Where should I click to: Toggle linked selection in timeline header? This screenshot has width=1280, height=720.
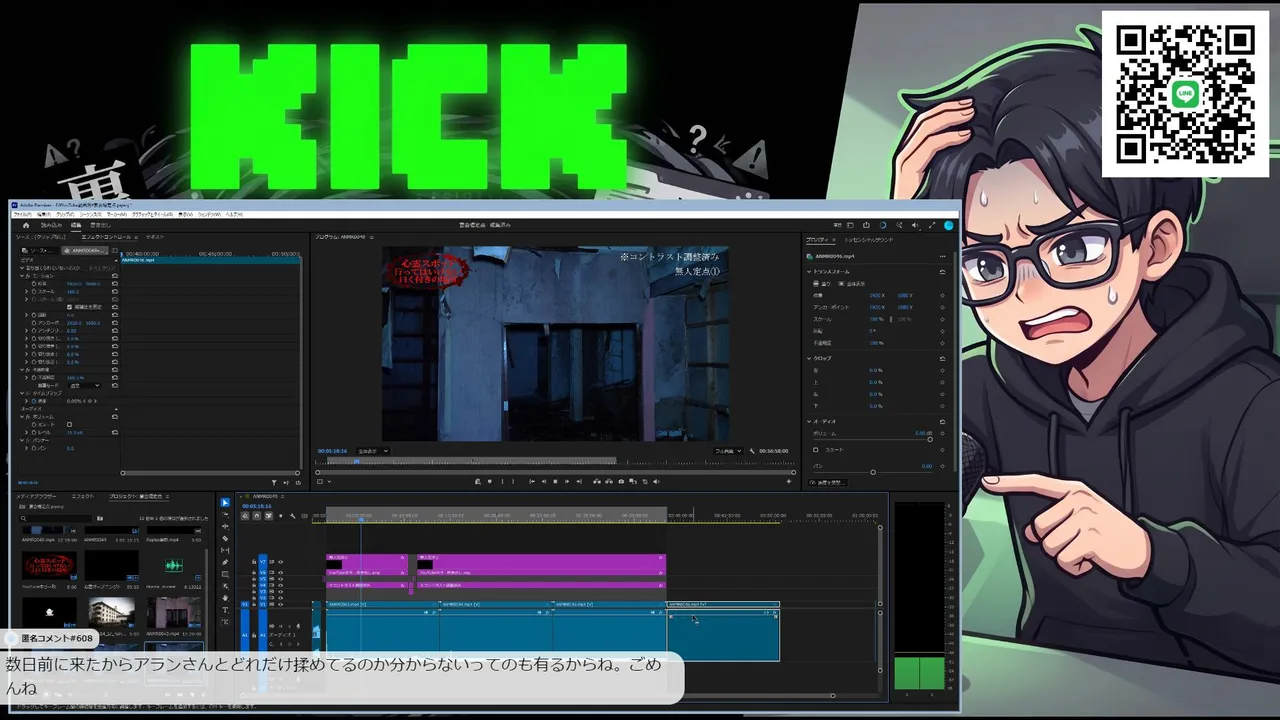pos(269,516)
